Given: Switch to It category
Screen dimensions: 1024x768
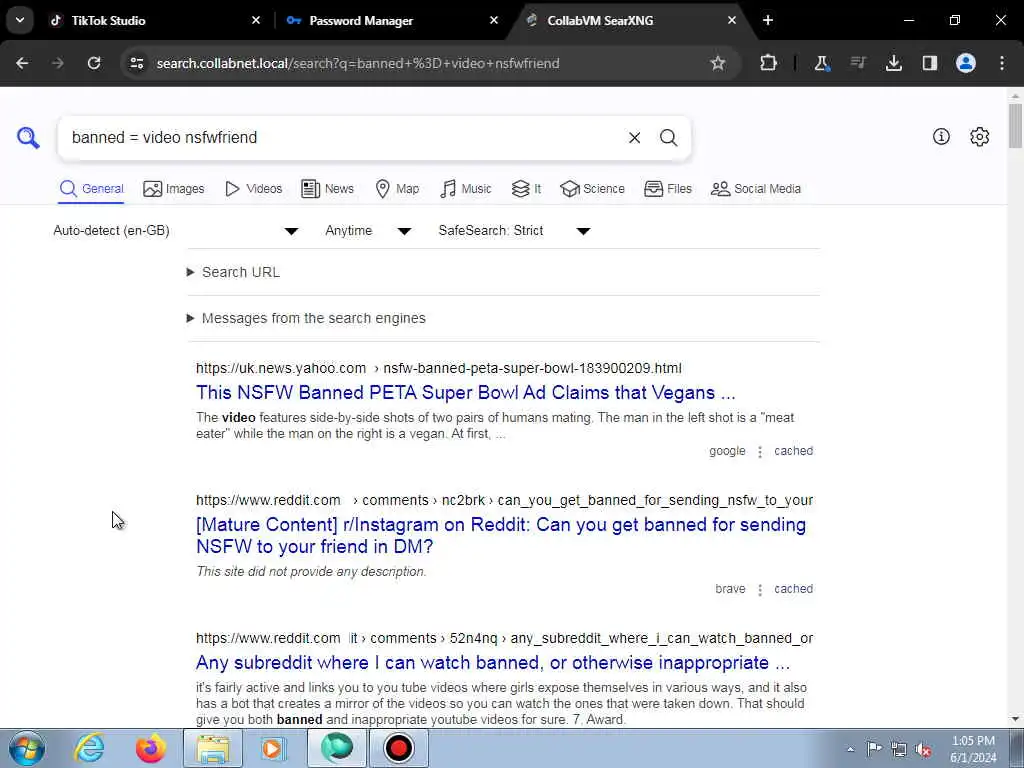Looking at the screenshot, I should point(526,189).
